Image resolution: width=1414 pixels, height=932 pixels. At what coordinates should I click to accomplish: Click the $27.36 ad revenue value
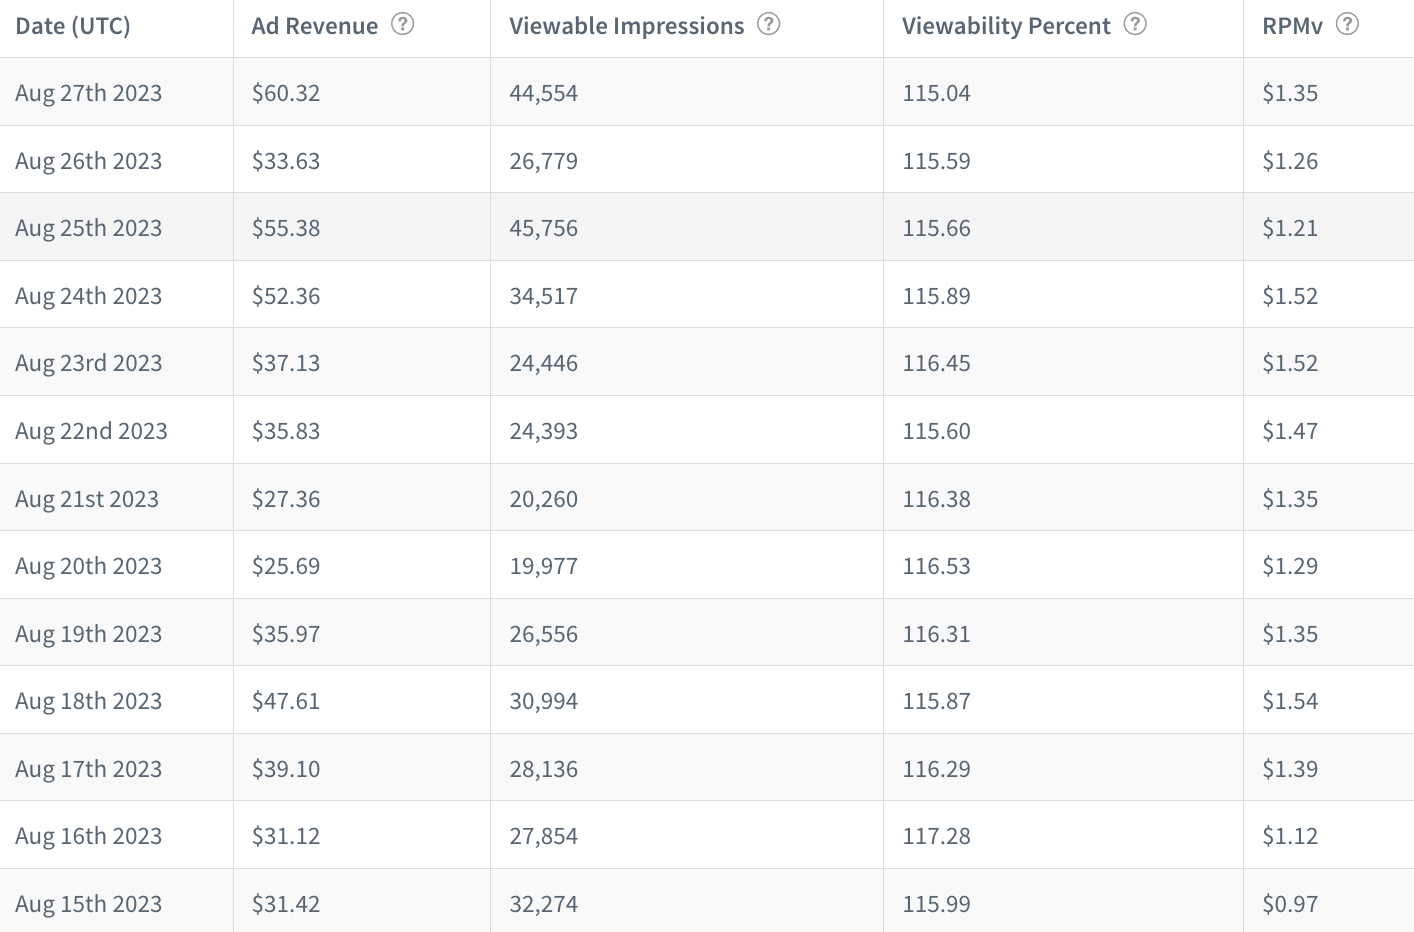tap(286, 499)
